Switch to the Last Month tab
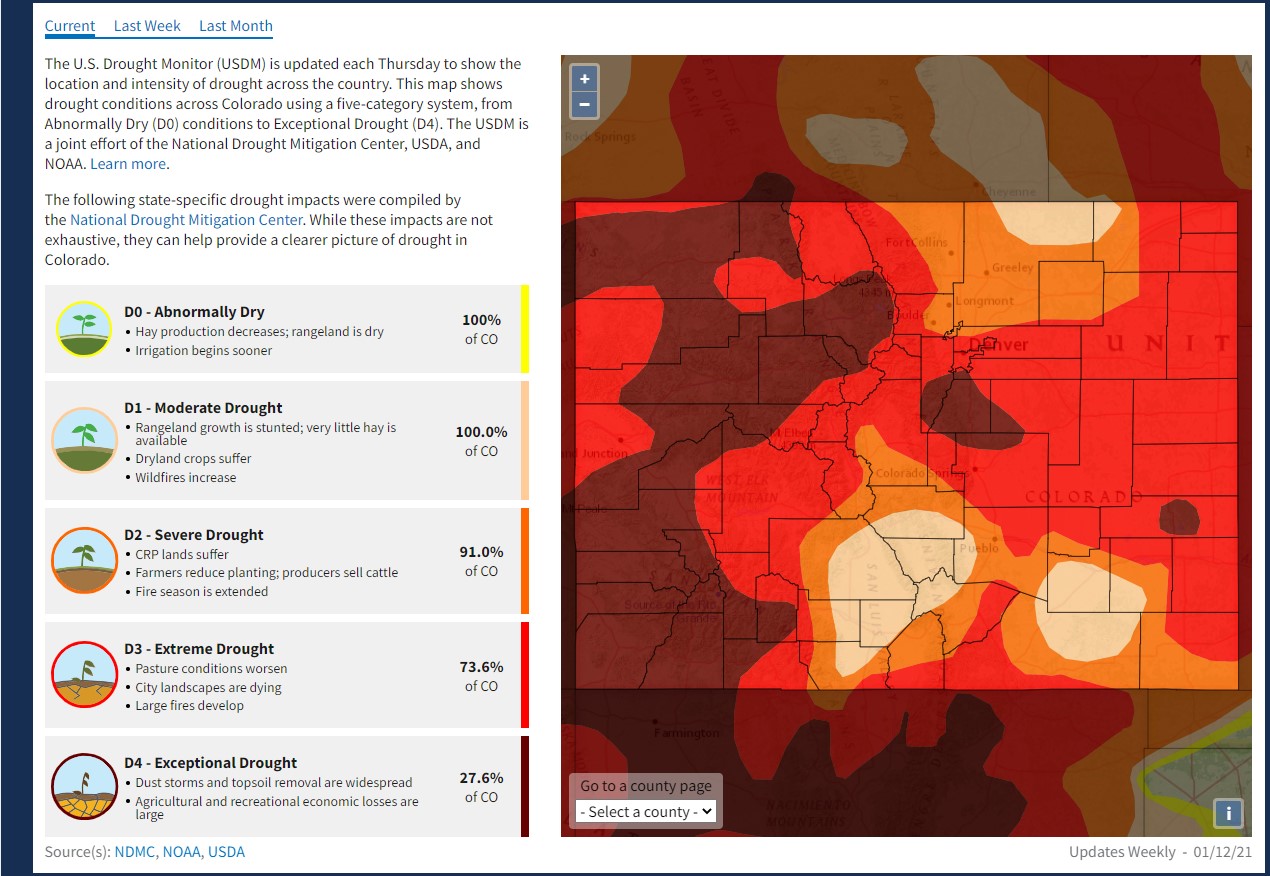Image resolution: width=1270 pixels, height=876 pixels. point(235,26)
